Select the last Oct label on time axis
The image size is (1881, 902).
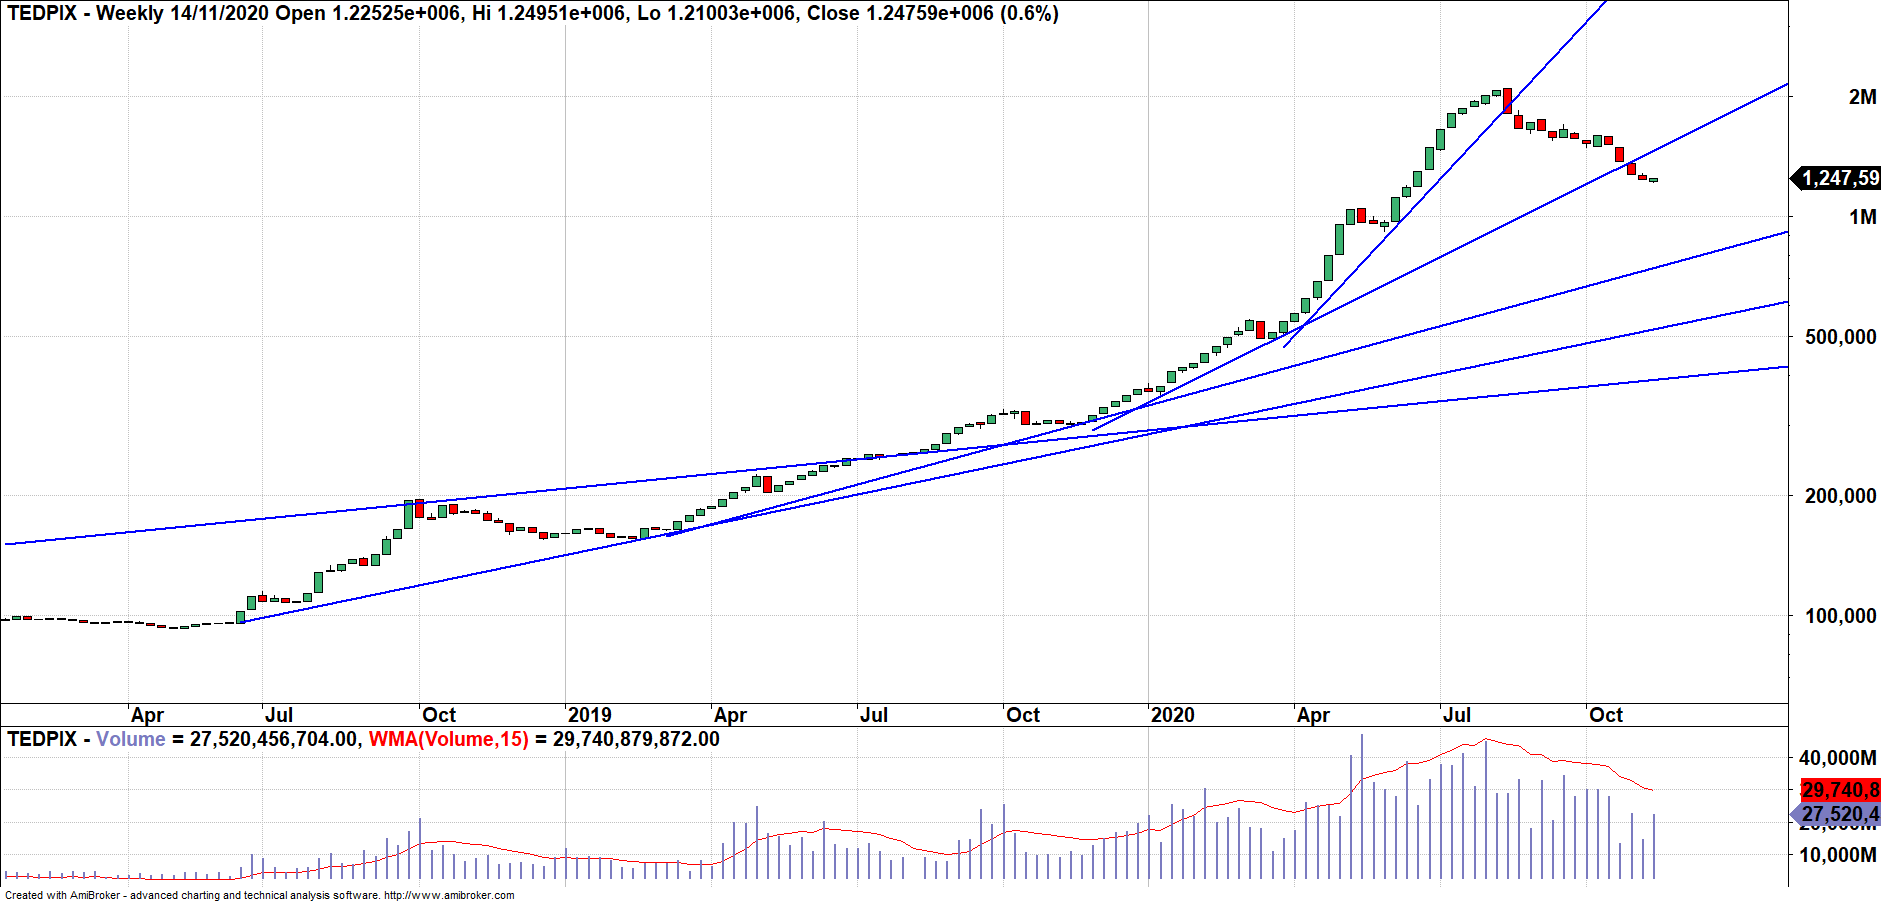[1605, 715]
